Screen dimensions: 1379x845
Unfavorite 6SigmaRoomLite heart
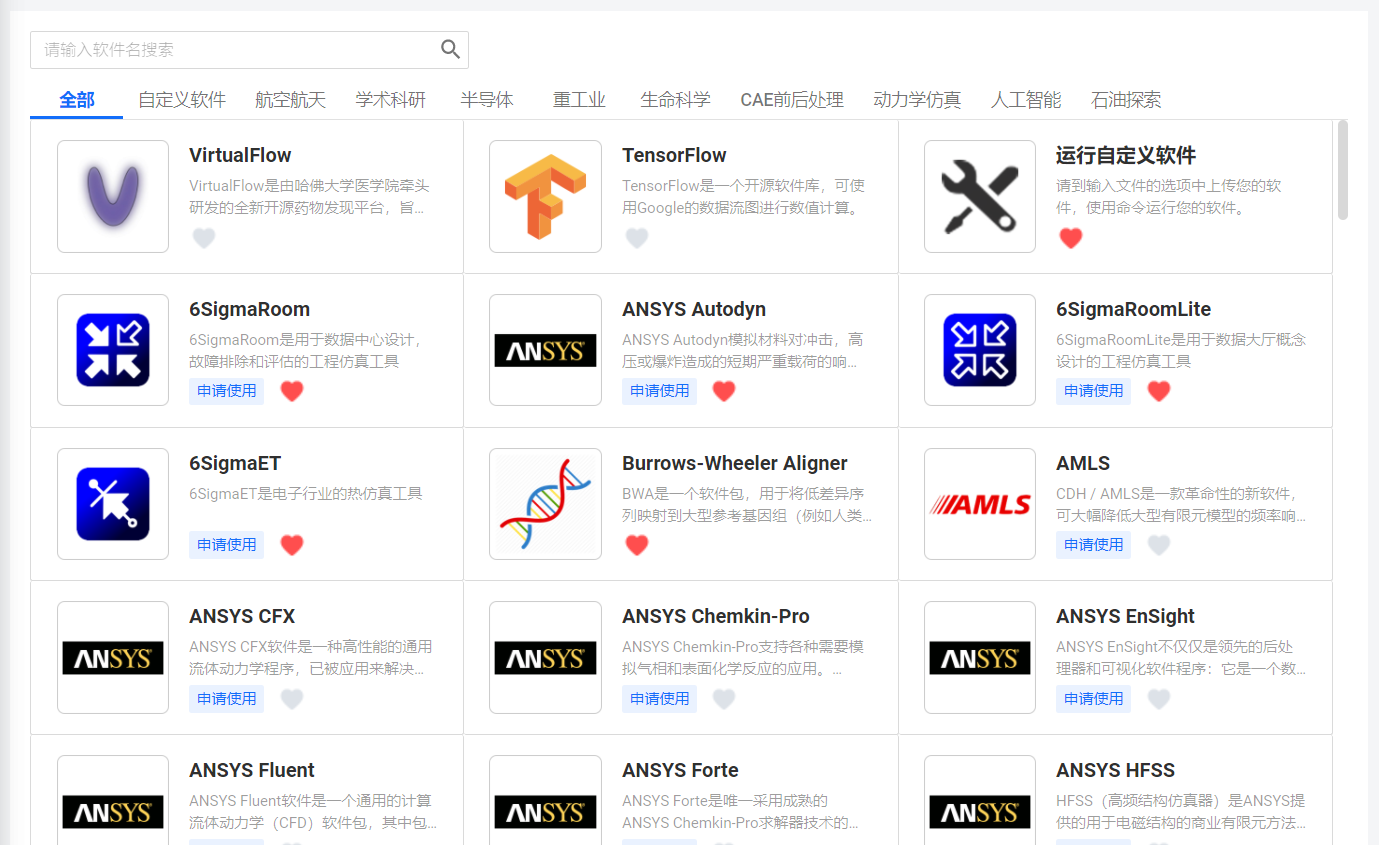click(1159, 391)
